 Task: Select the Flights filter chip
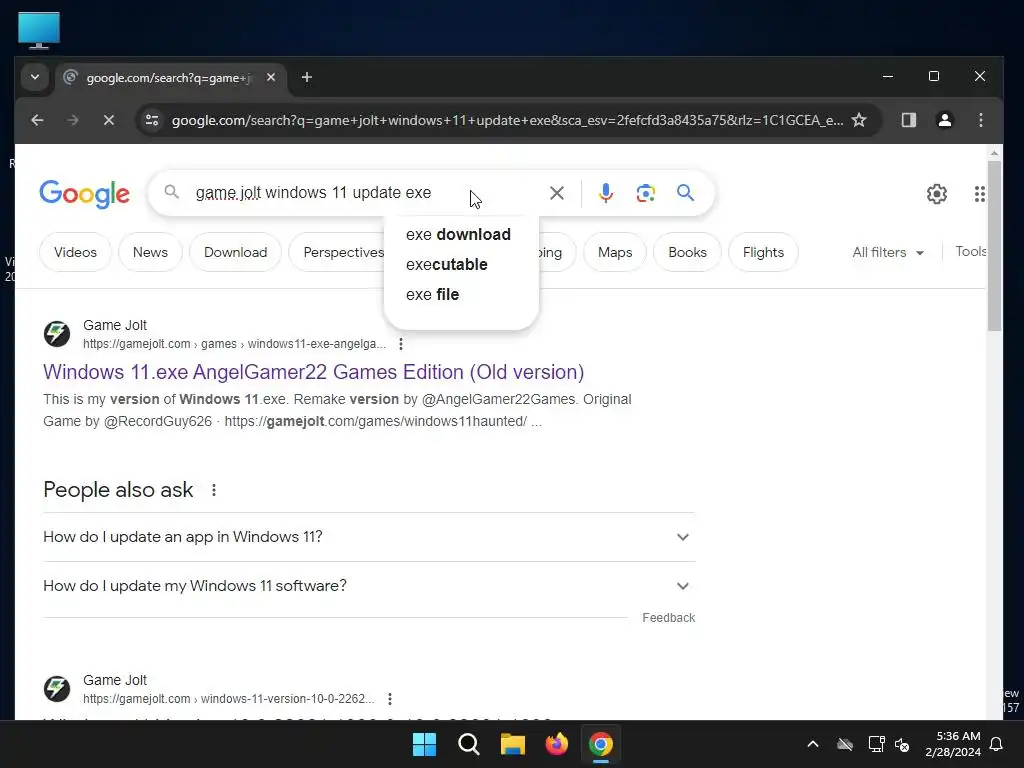(x=763, y=252)
